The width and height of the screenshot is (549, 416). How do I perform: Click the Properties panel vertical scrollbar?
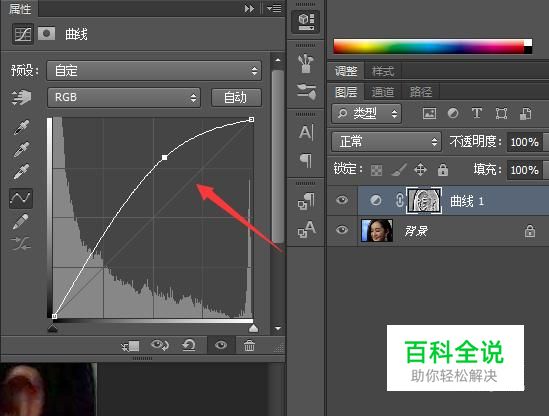[278, 156]
